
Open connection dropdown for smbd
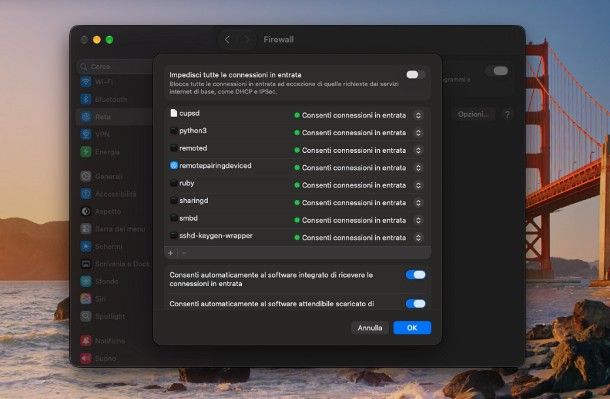418,220
